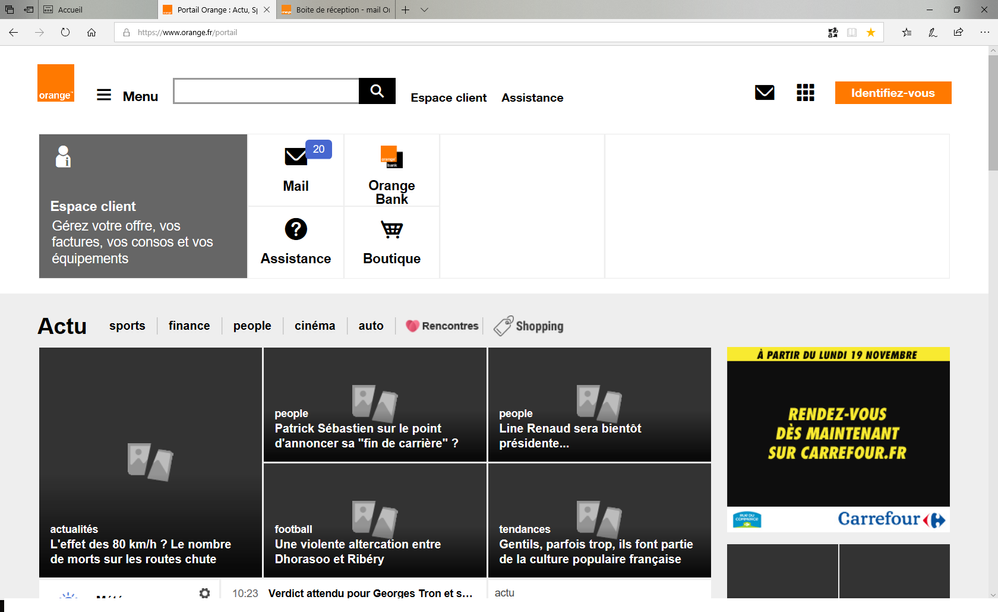Screen dimensions: 998x612
Task: Click the Menu label
Action: [x=140, y=96]
